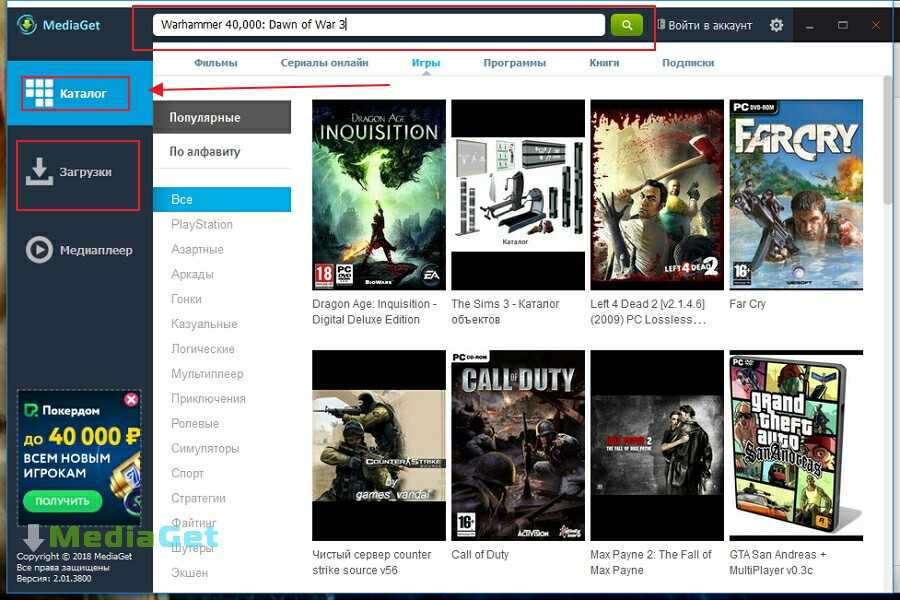Open the Медиаплеер sidebar section
The height and width of the screenshot is (600, 900).
(x=80, y=250)
